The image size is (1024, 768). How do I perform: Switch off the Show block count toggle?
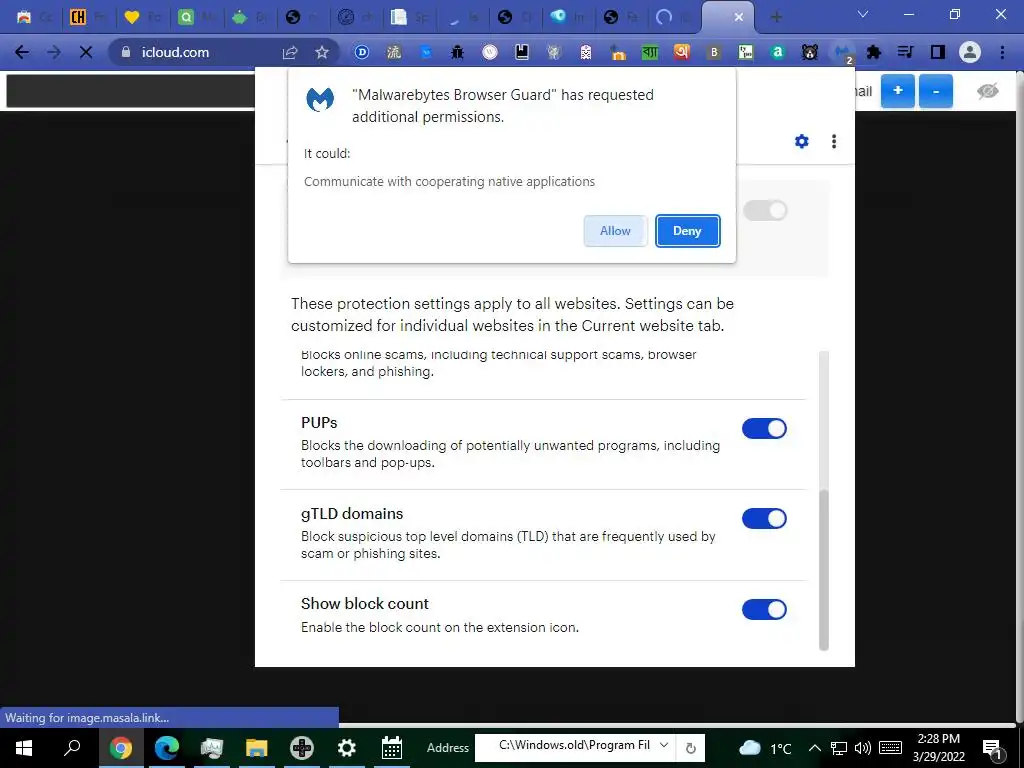click(764, 609)
